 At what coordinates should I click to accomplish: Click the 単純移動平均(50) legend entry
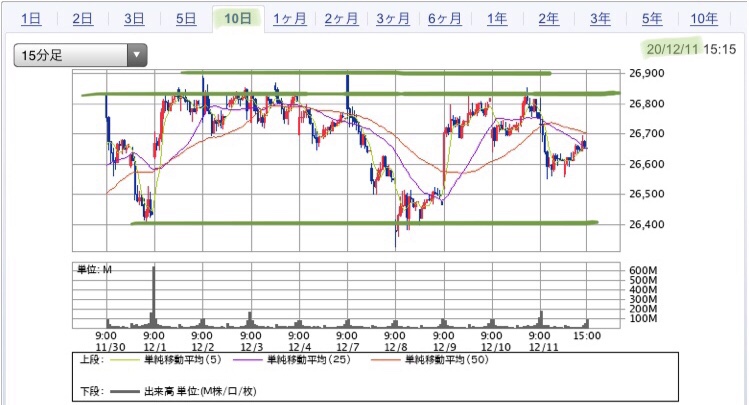447,360
